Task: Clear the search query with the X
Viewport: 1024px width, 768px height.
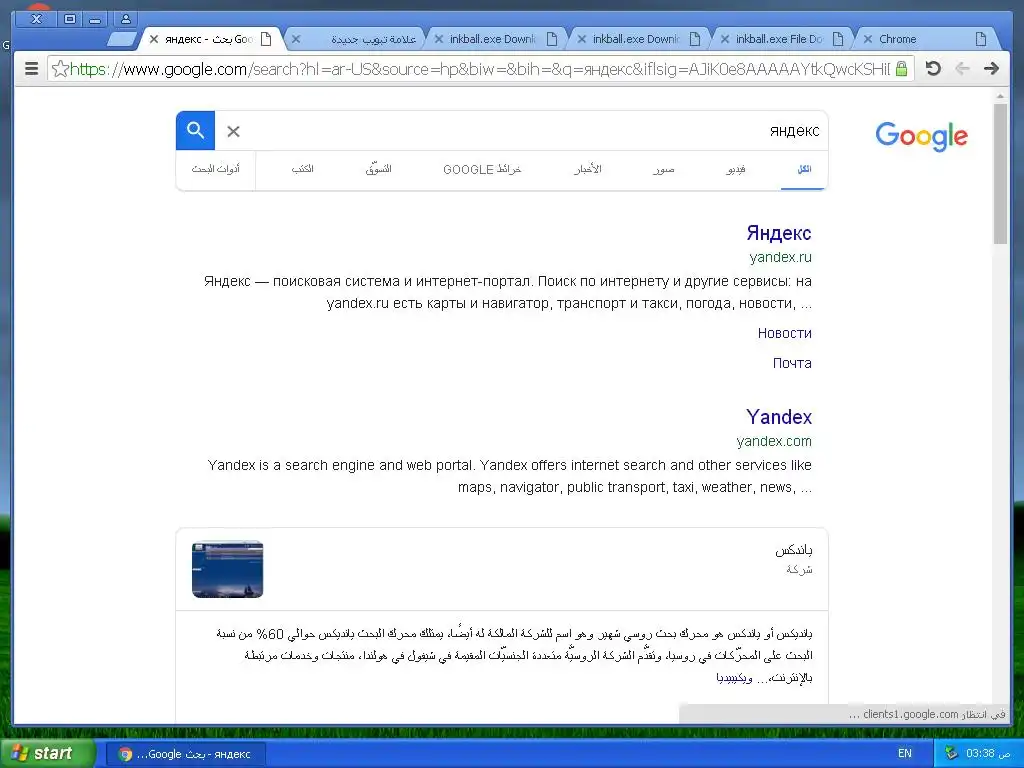Action: point(233,132)
